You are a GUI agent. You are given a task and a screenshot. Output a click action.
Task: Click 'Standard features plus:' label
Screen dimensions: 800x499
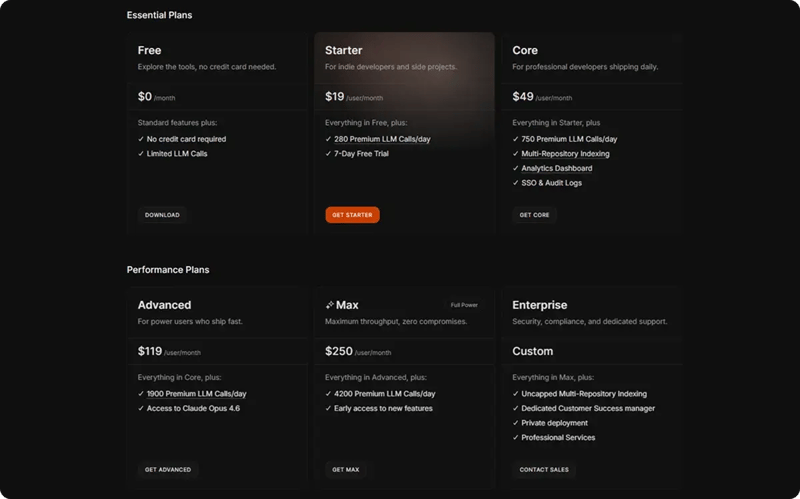(x=178, y=123)
